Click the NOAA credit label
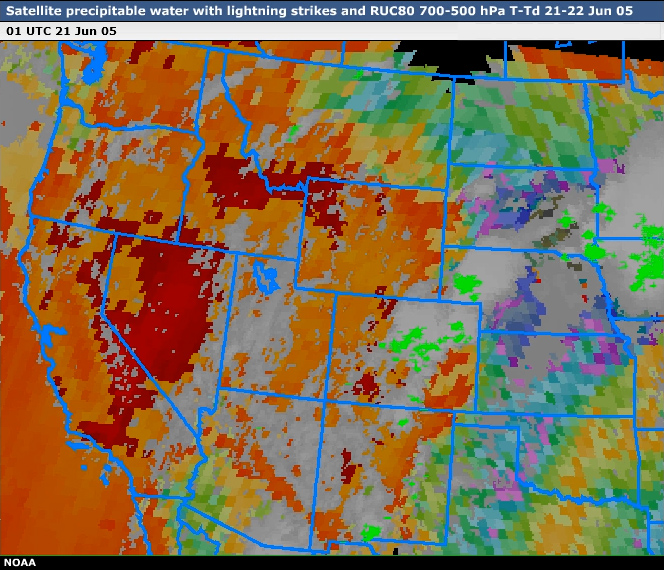This screenshot has width=664, height=570. pyautogui.click(x=20, y=562)
